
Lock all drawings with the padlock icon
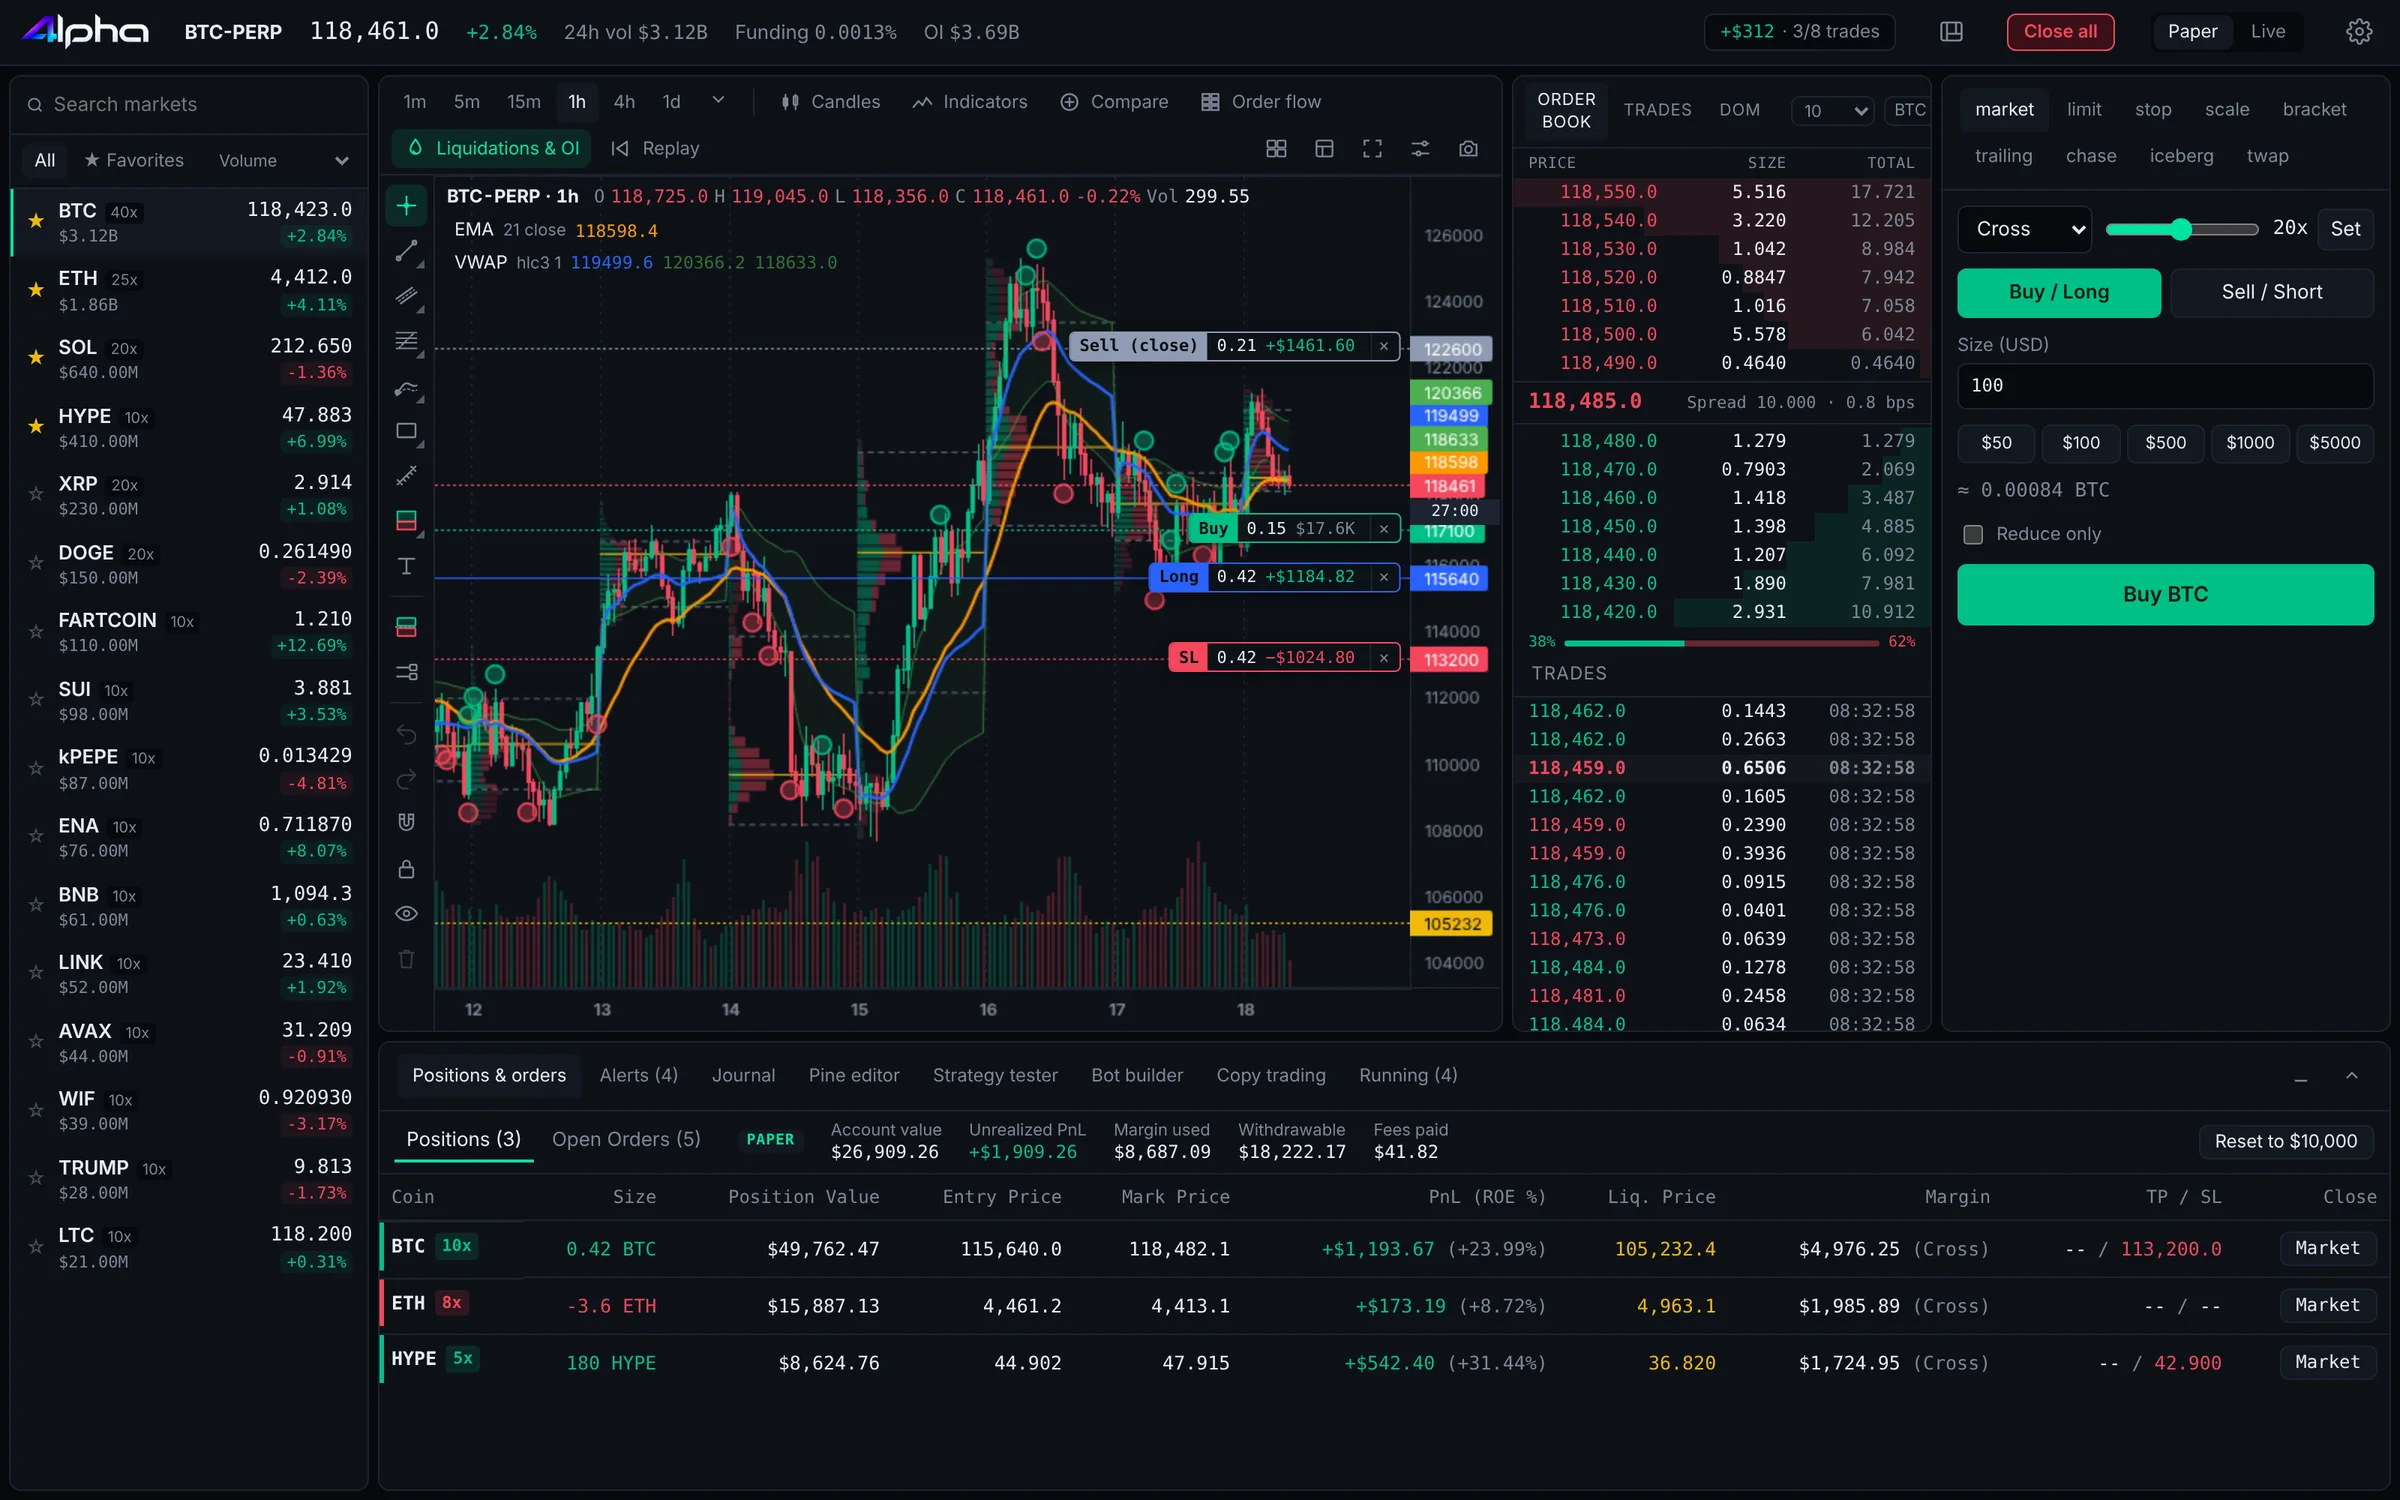[406, 869]
